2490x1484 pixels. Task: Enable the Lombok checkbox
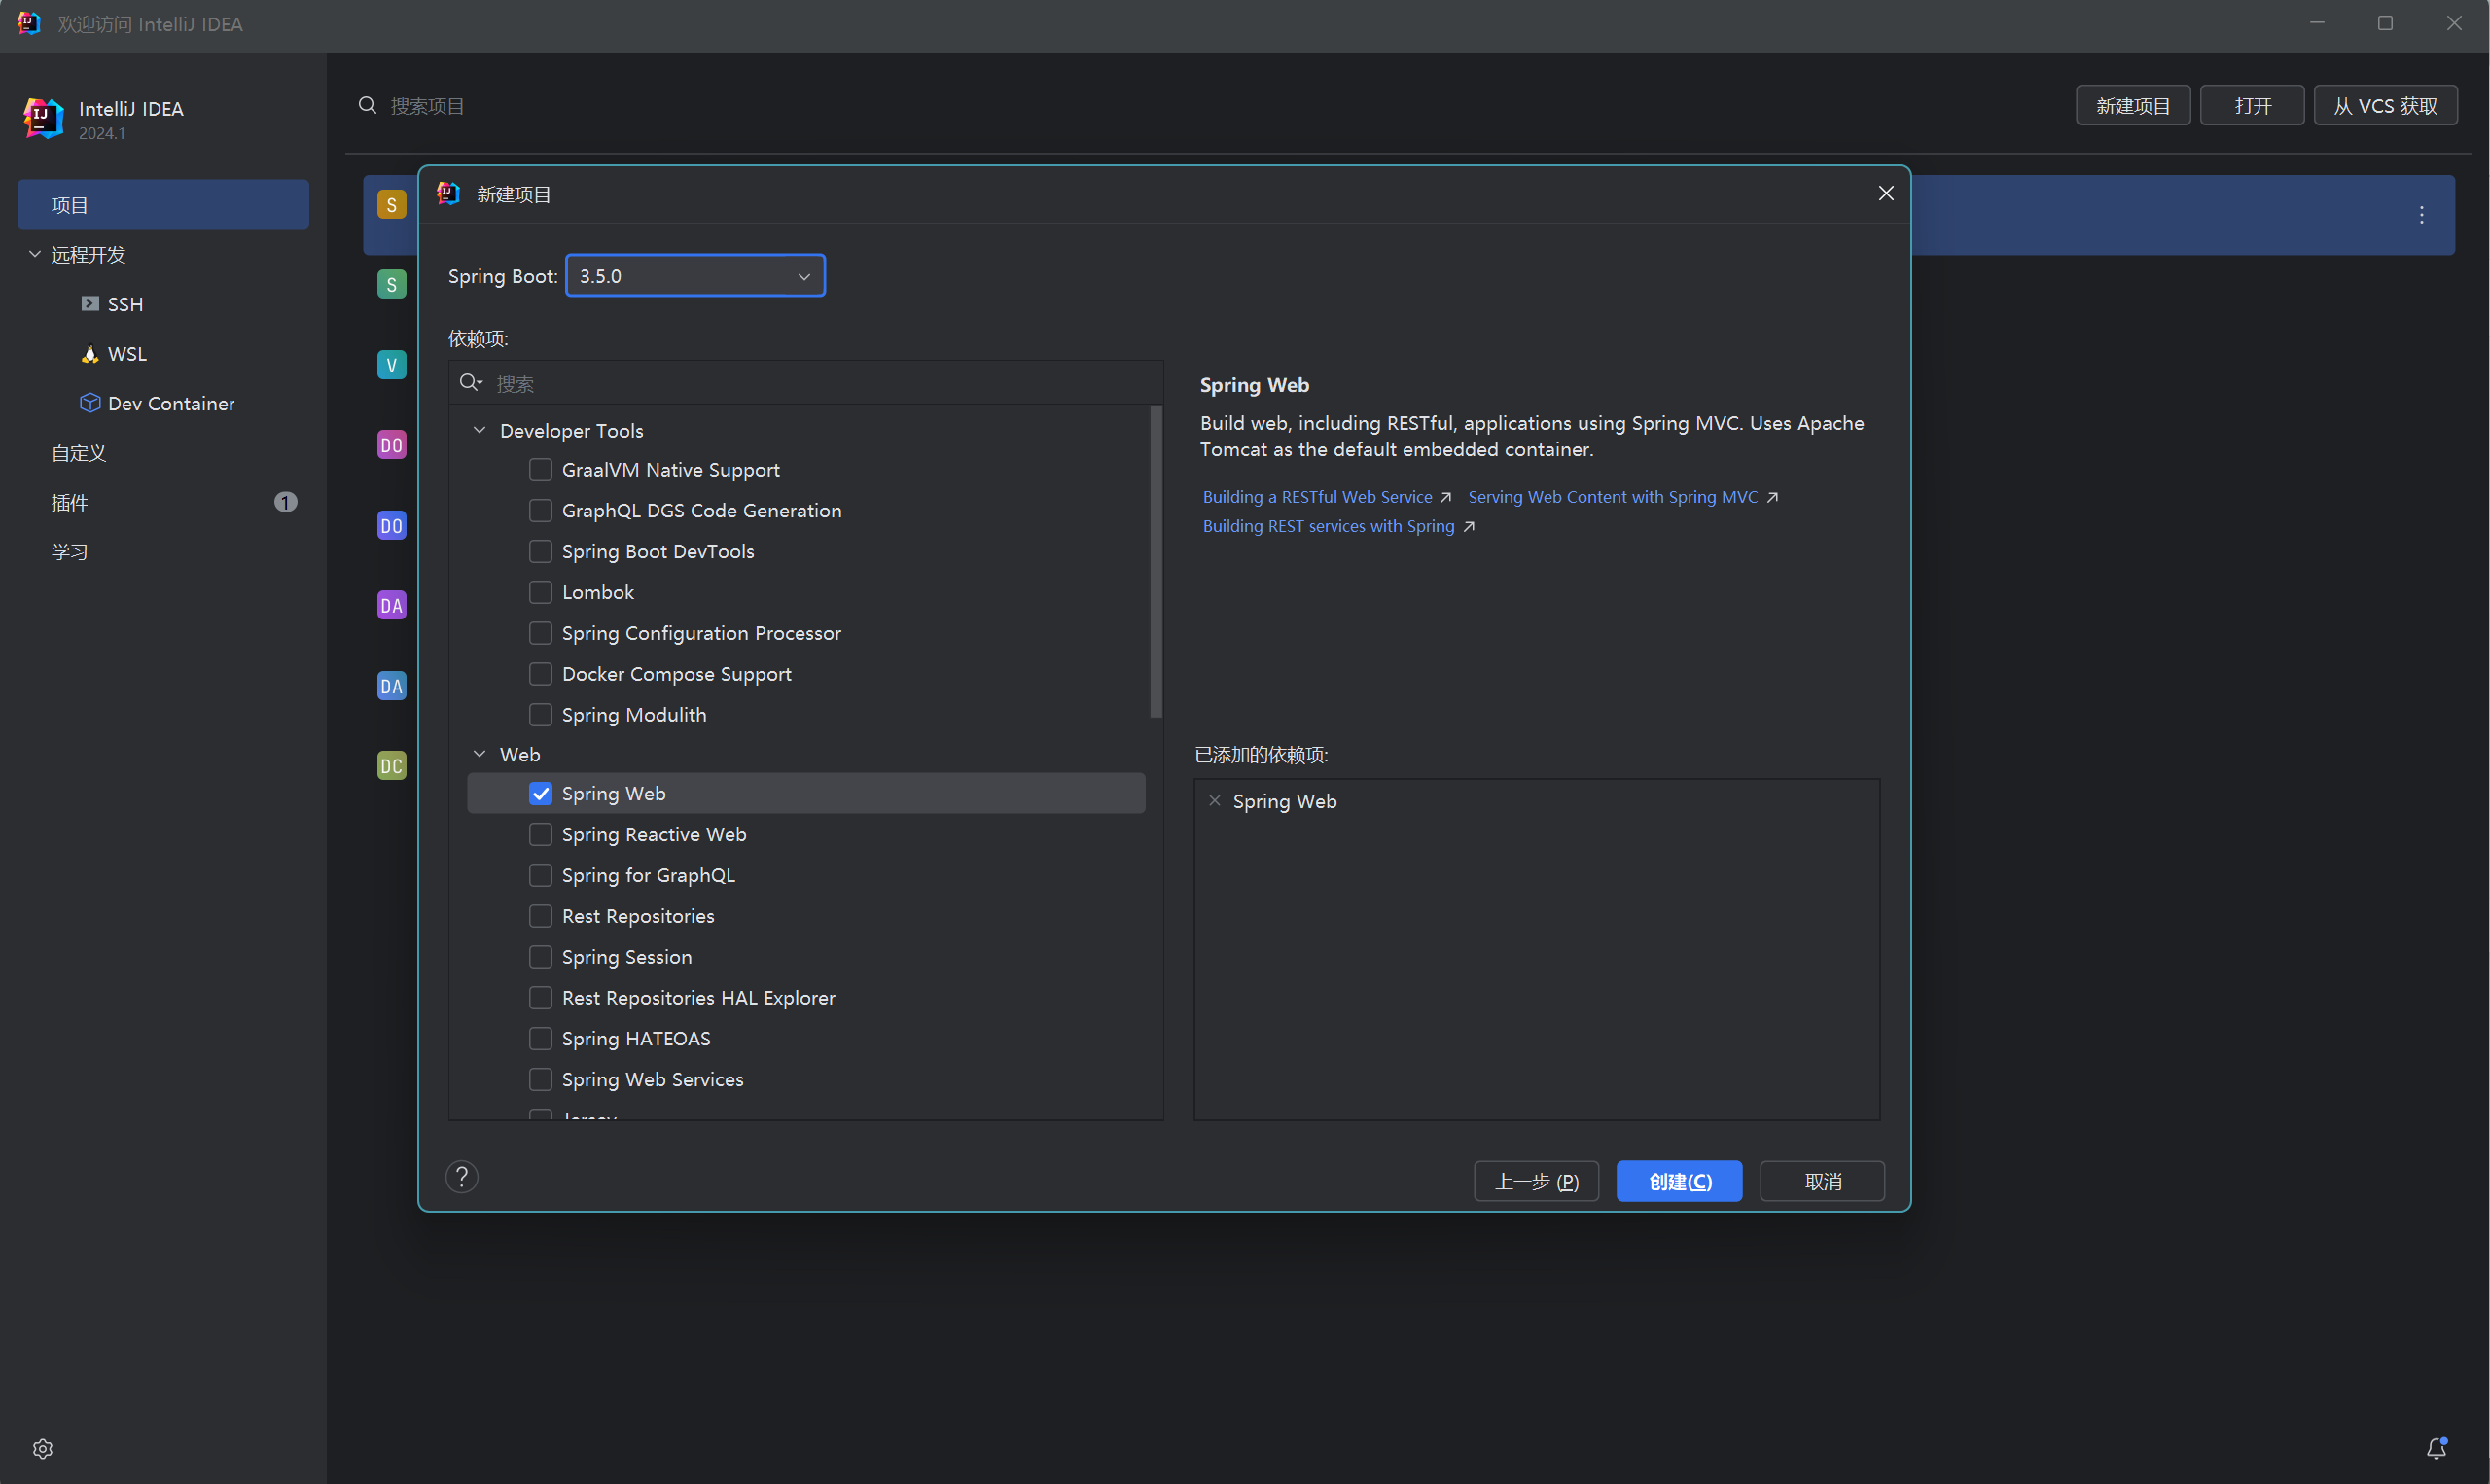540,592
